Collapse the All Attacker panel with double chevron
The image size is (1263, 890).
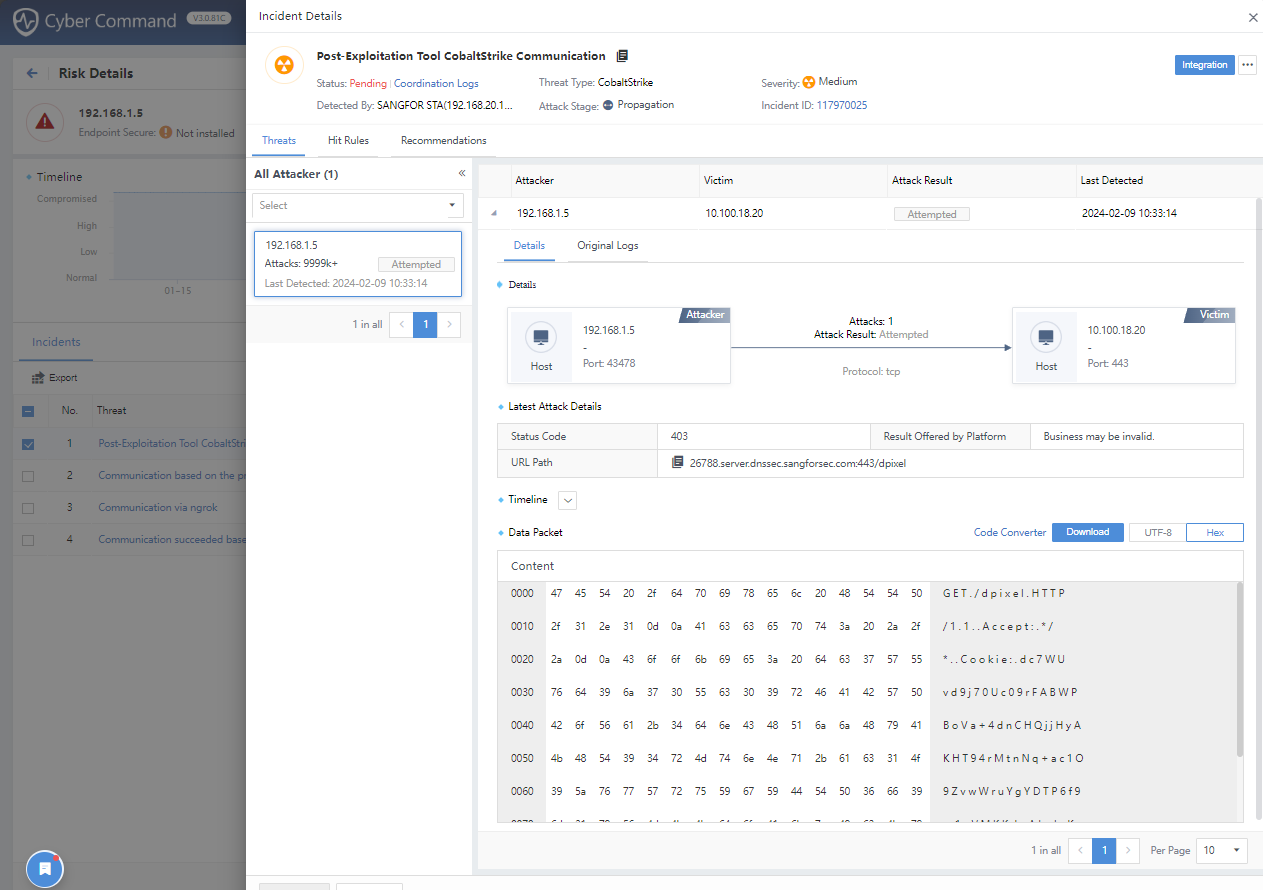461,174
